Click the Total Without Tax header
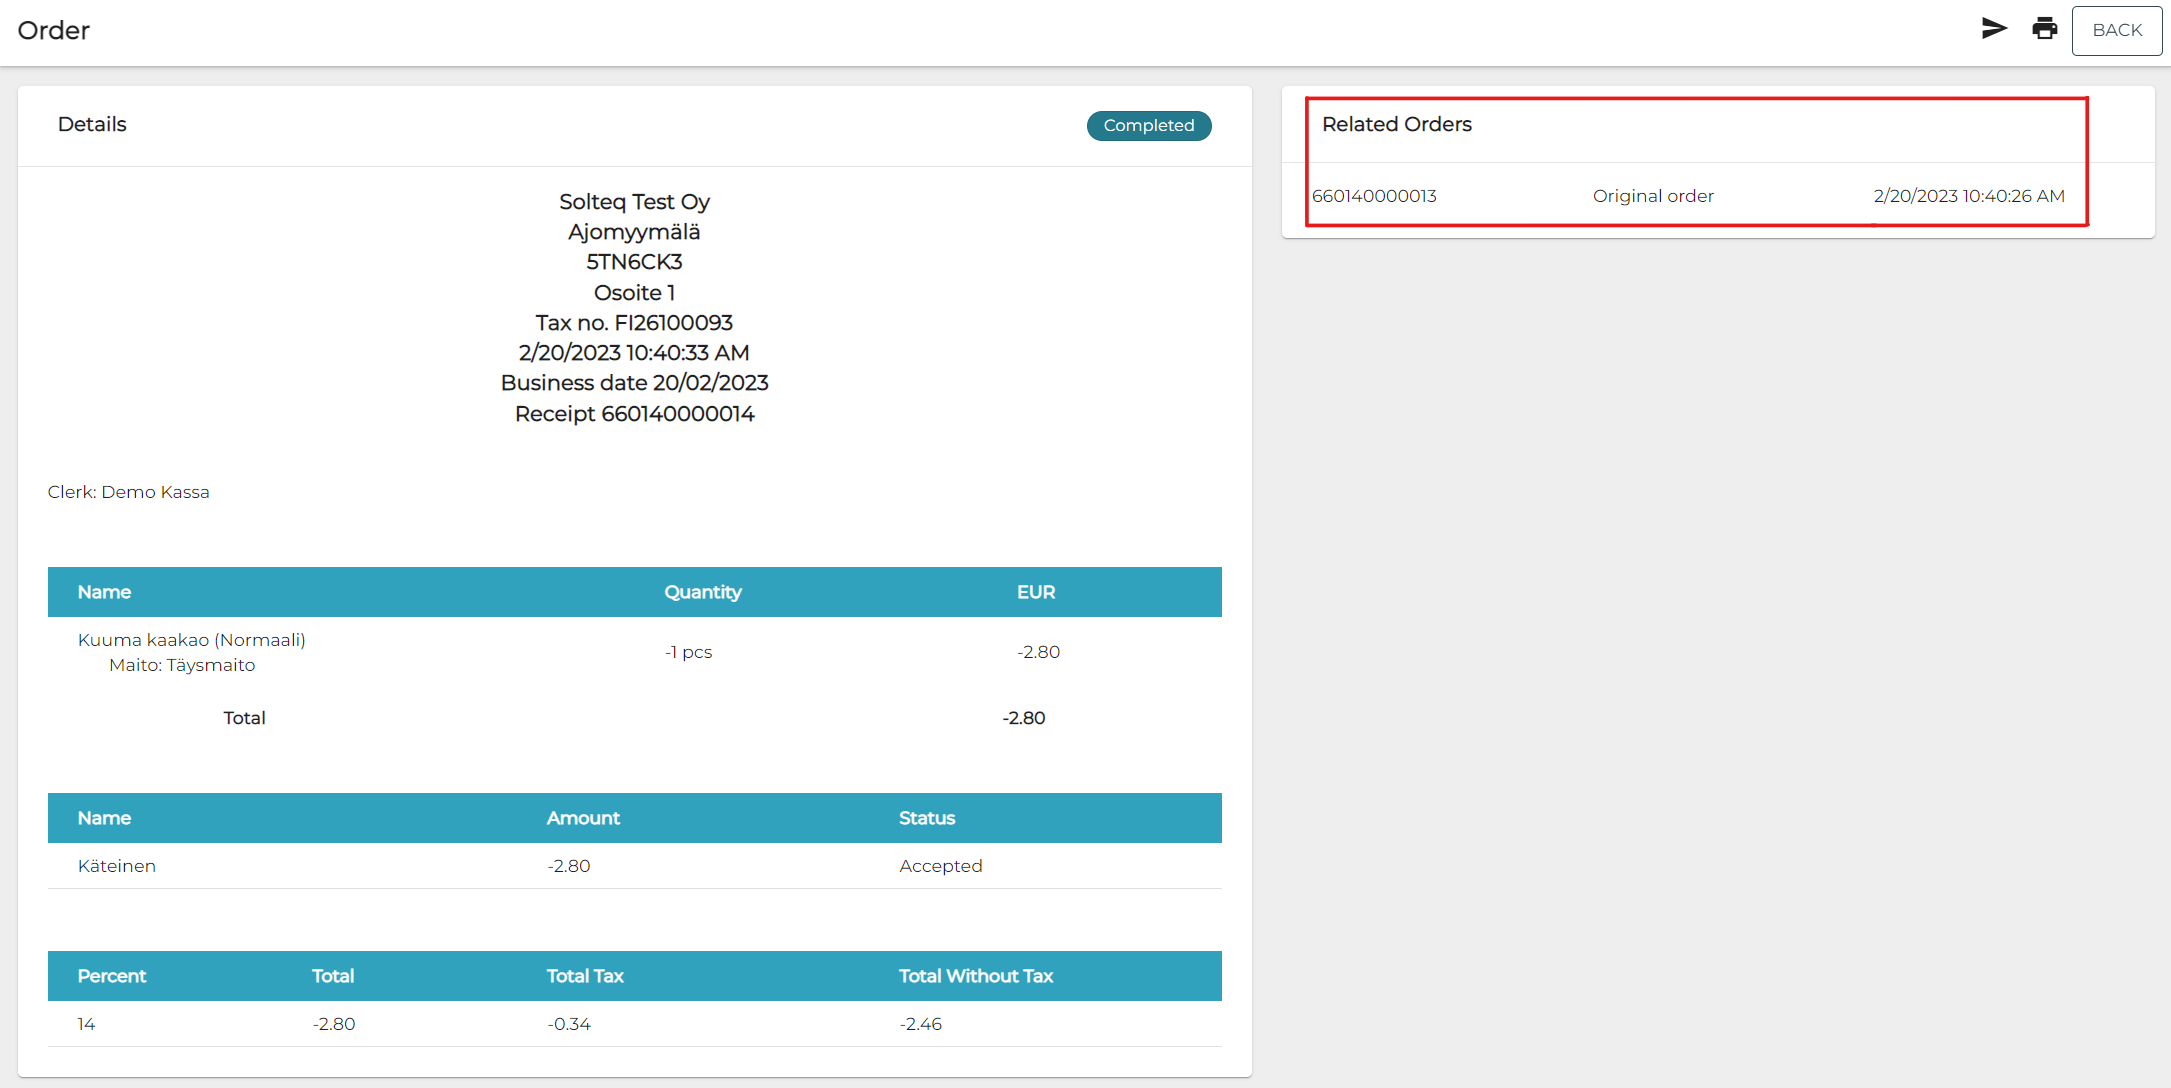Image resolution: width=2171 pixels, height=1088 pixels. click(975, 976)
